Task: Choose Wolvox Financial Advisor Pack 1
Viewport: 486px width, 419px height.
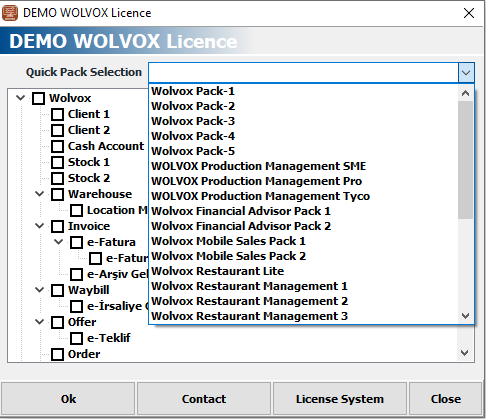Action: pyautogui.click(x=303, y=211)
